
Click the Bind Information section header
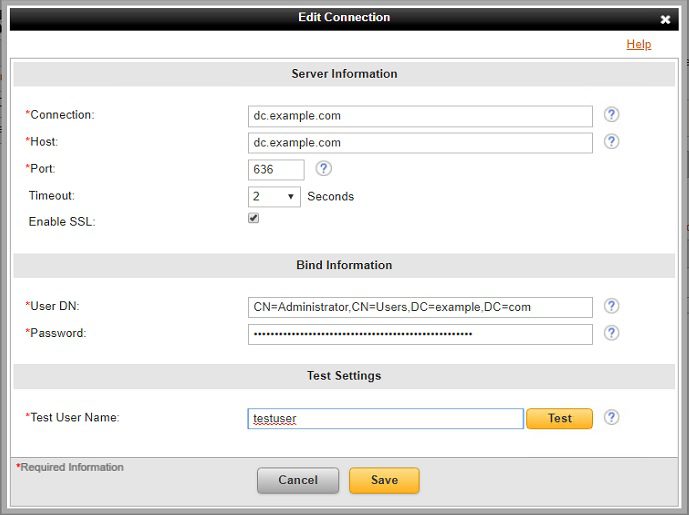coord(344,265)
